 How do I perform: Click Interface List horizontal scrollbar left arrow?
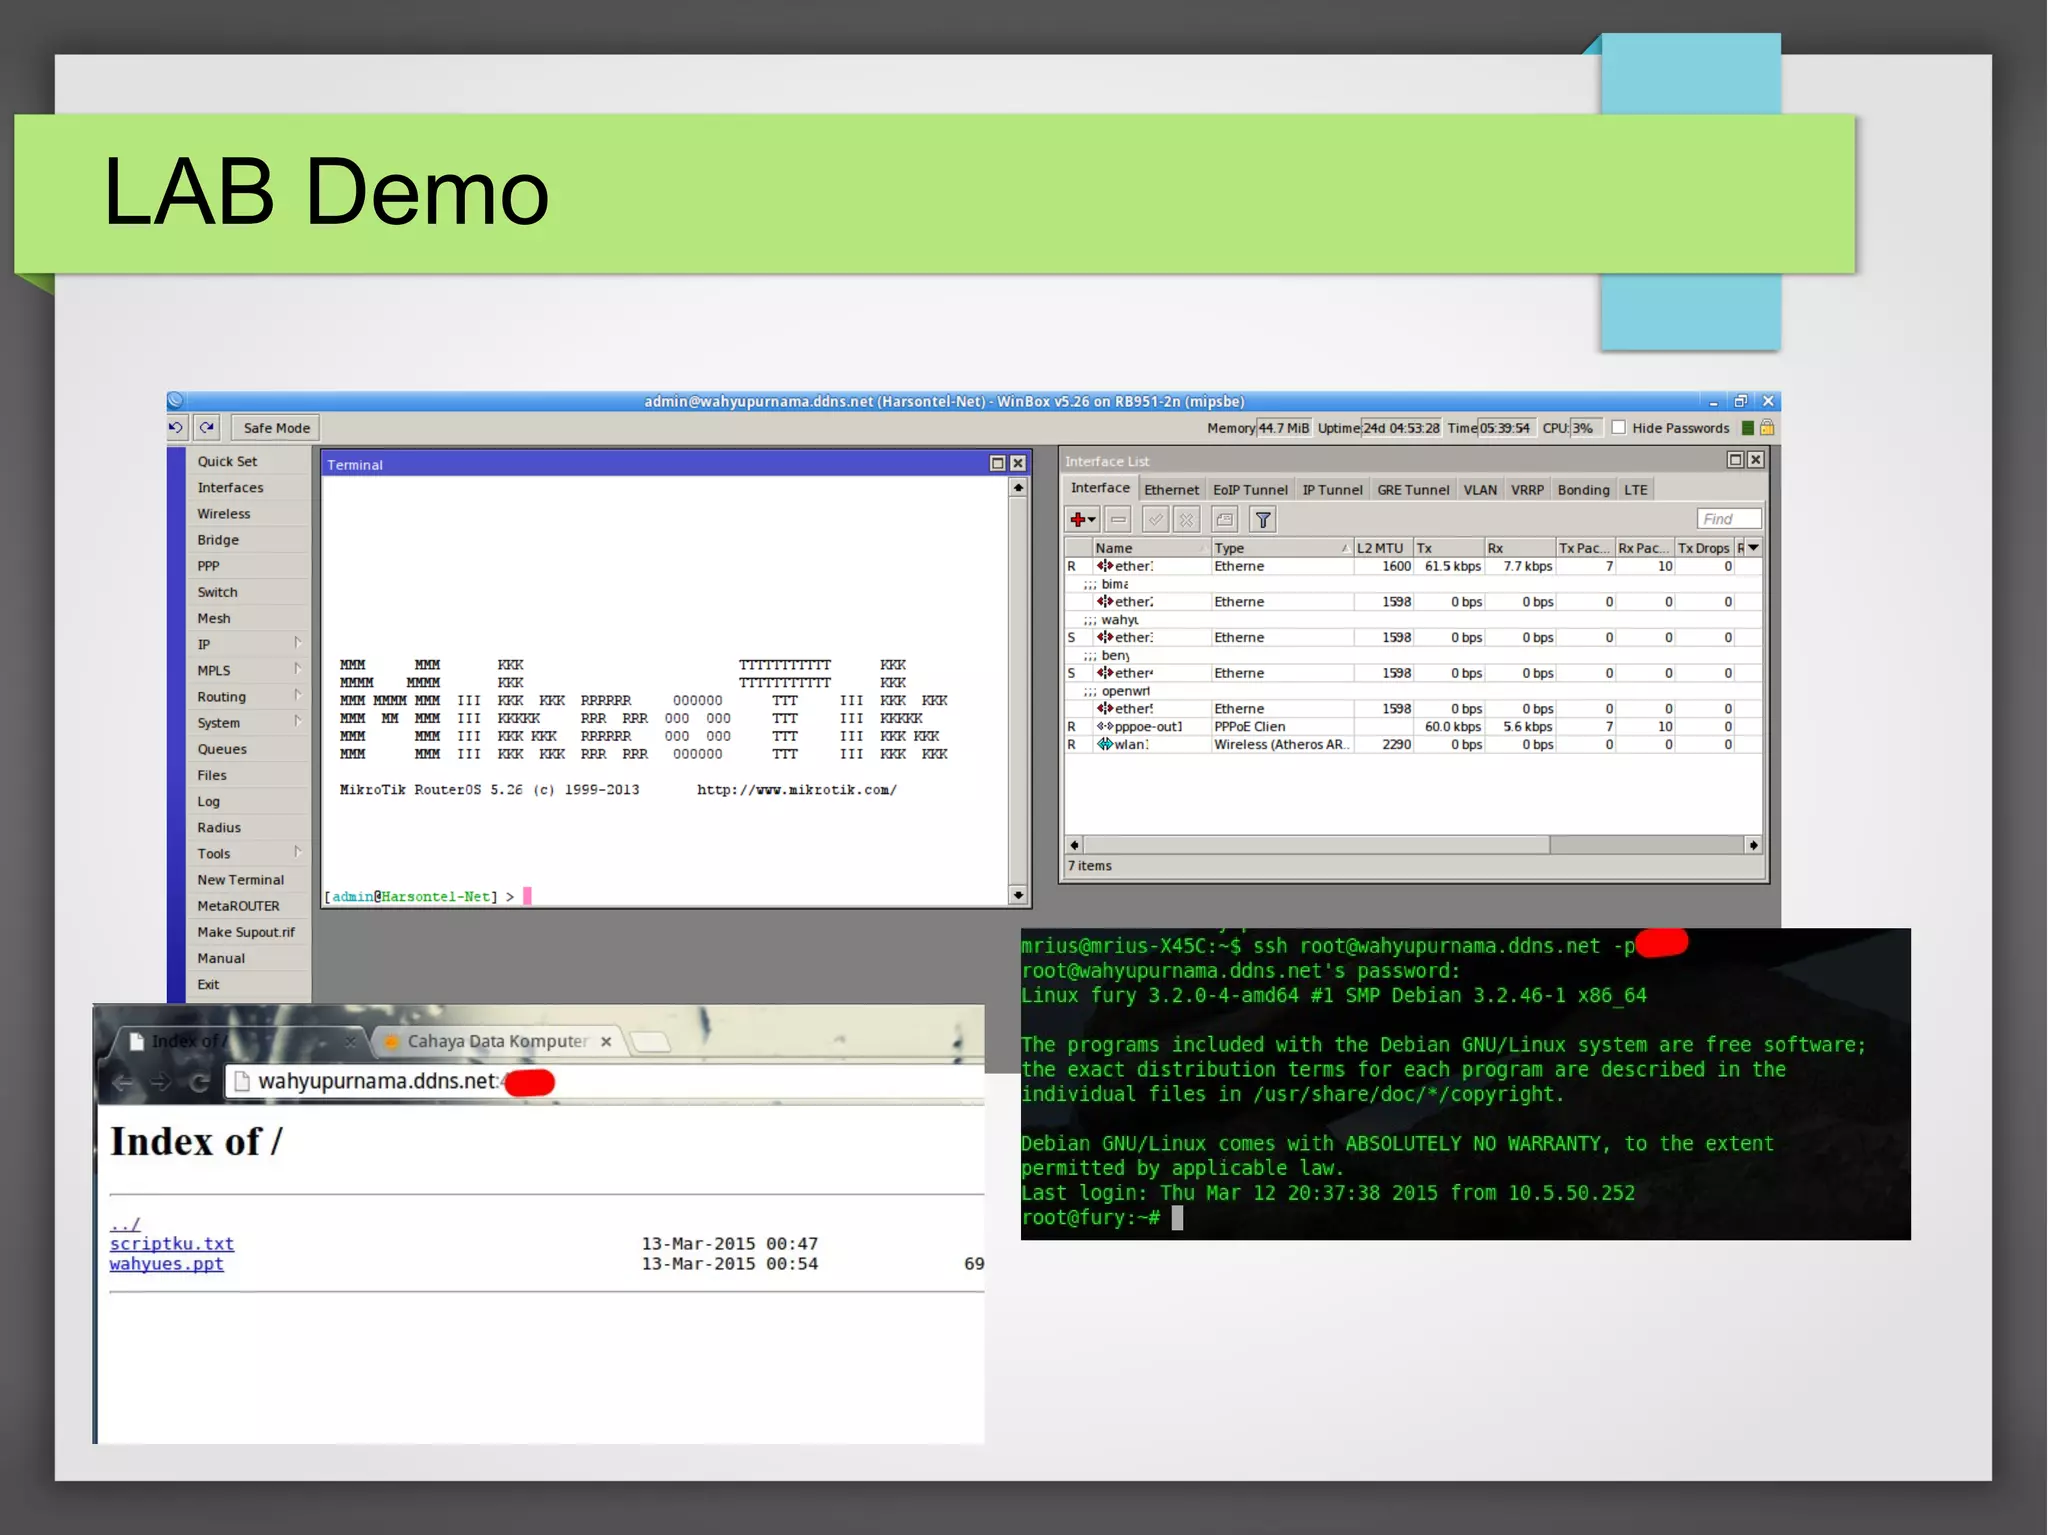[1074, 845]
